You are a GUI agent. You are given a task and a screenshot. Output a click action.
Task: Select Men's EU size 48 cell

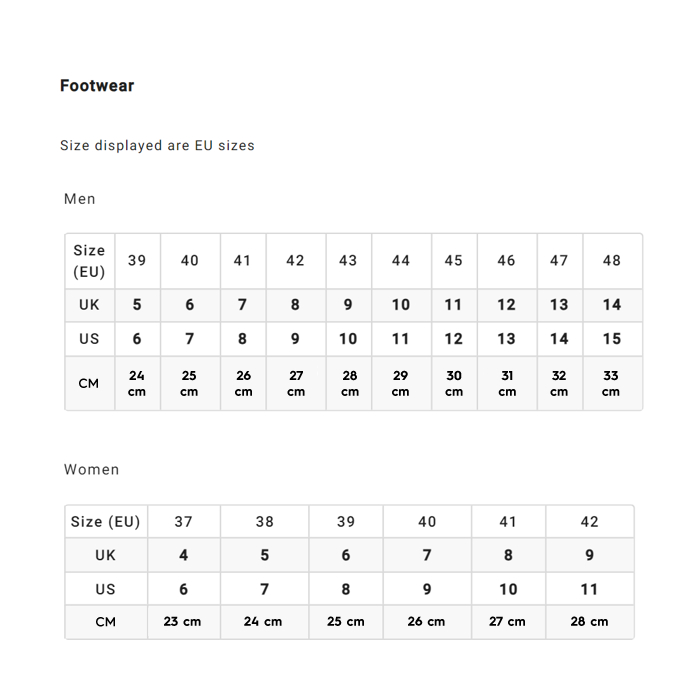pyautogui.click(x=612, y=261)
